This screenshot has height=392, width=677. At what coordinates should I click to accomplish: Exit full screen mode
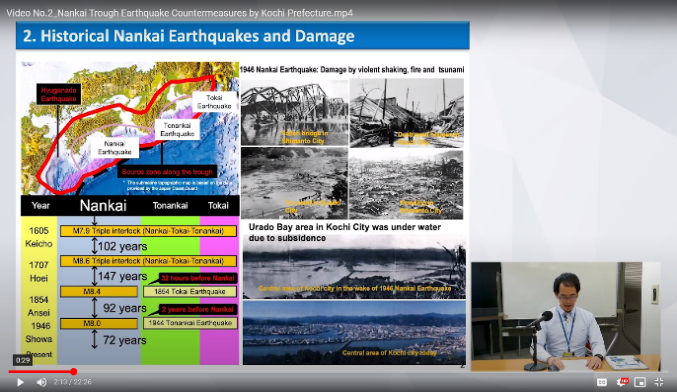pyautogui.click(x=659, y=382)
